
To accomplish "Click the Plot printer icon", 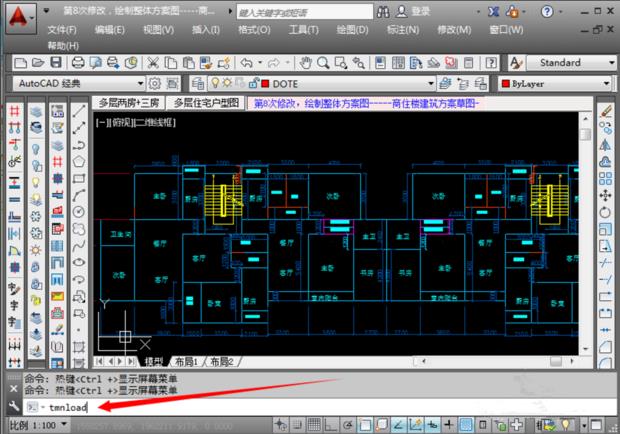I will pyautogui.click(x=78, y=62).
